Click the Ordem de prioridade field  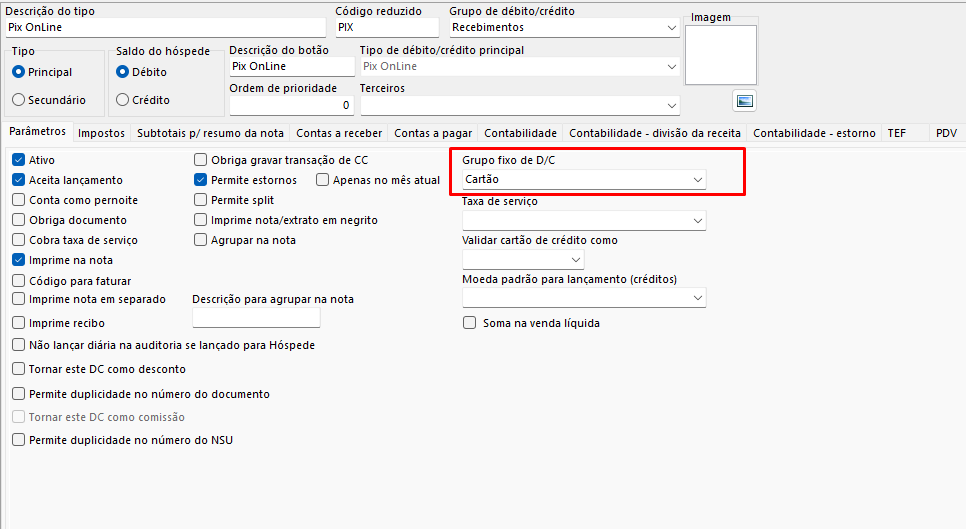click(292, 105)
